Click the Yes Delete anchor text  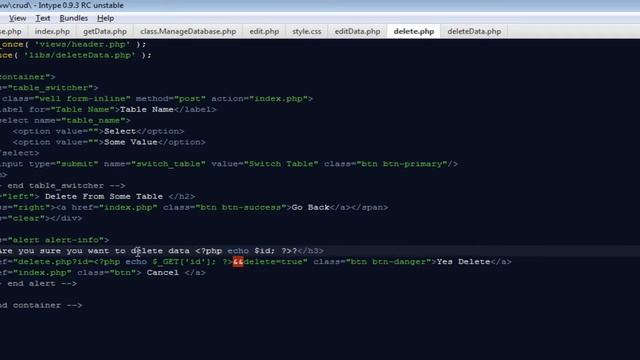[463, 262]
